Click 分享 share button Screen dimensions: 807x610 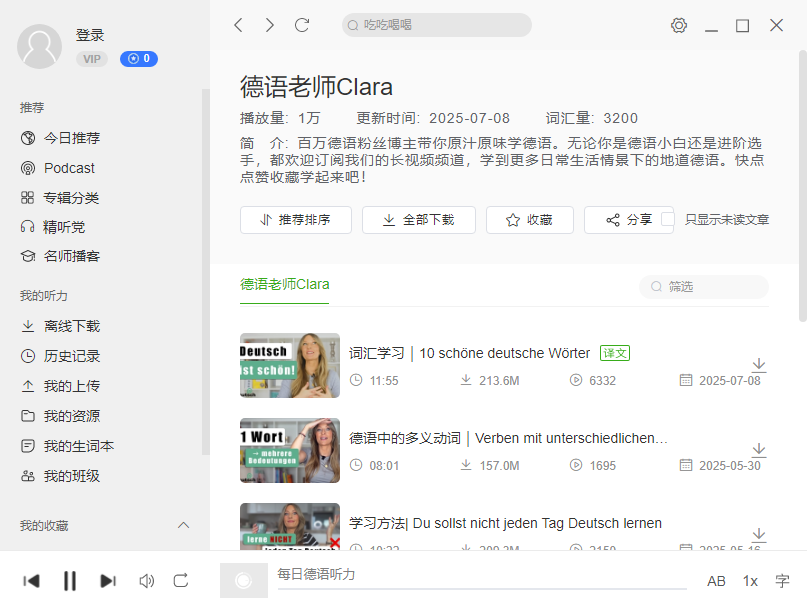tap(628, 220)
